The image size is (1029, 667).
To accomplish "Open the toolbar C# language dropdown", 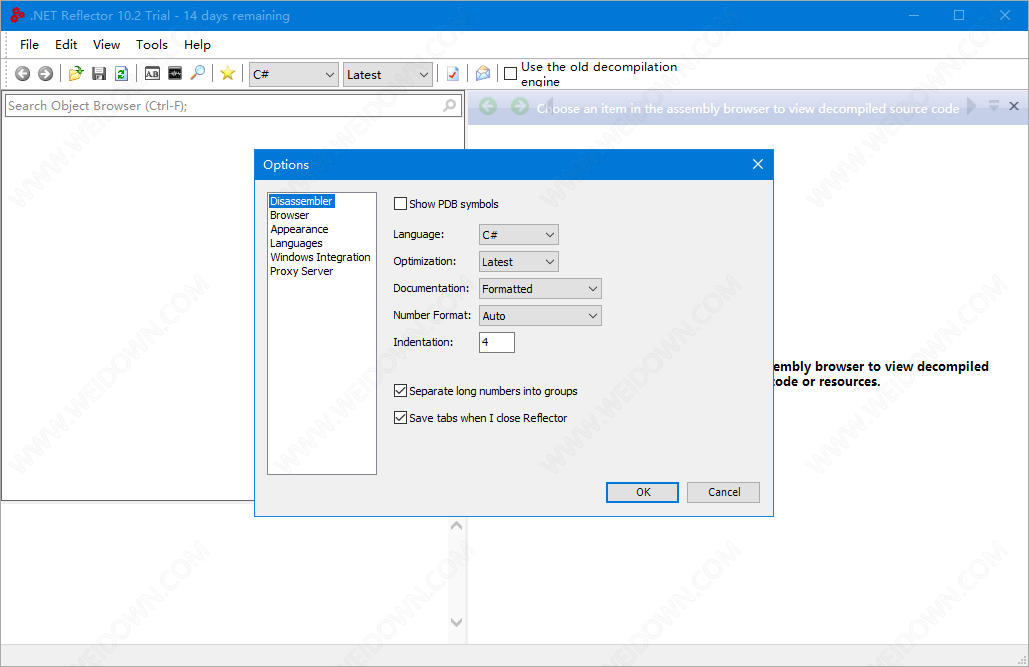I will click(x=294, y=75).
